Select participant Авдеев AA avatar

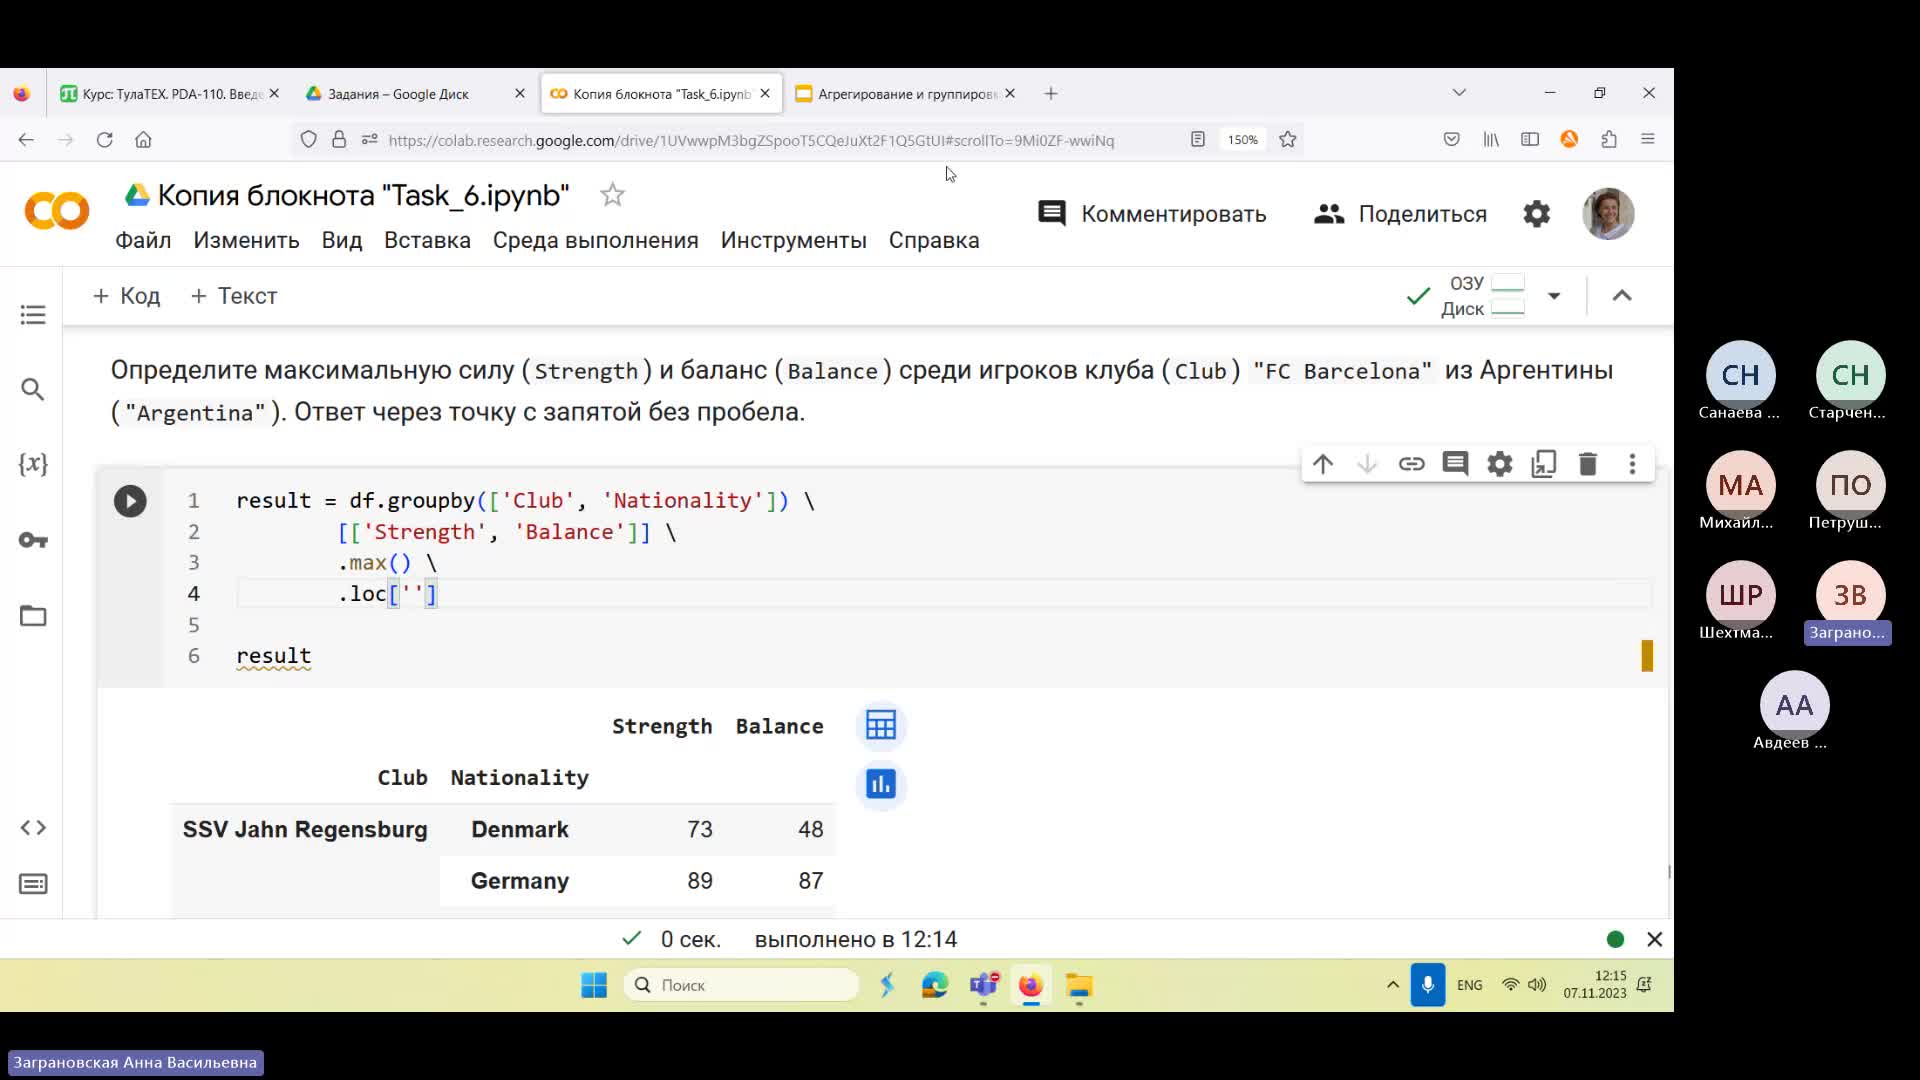(1794, 705)
